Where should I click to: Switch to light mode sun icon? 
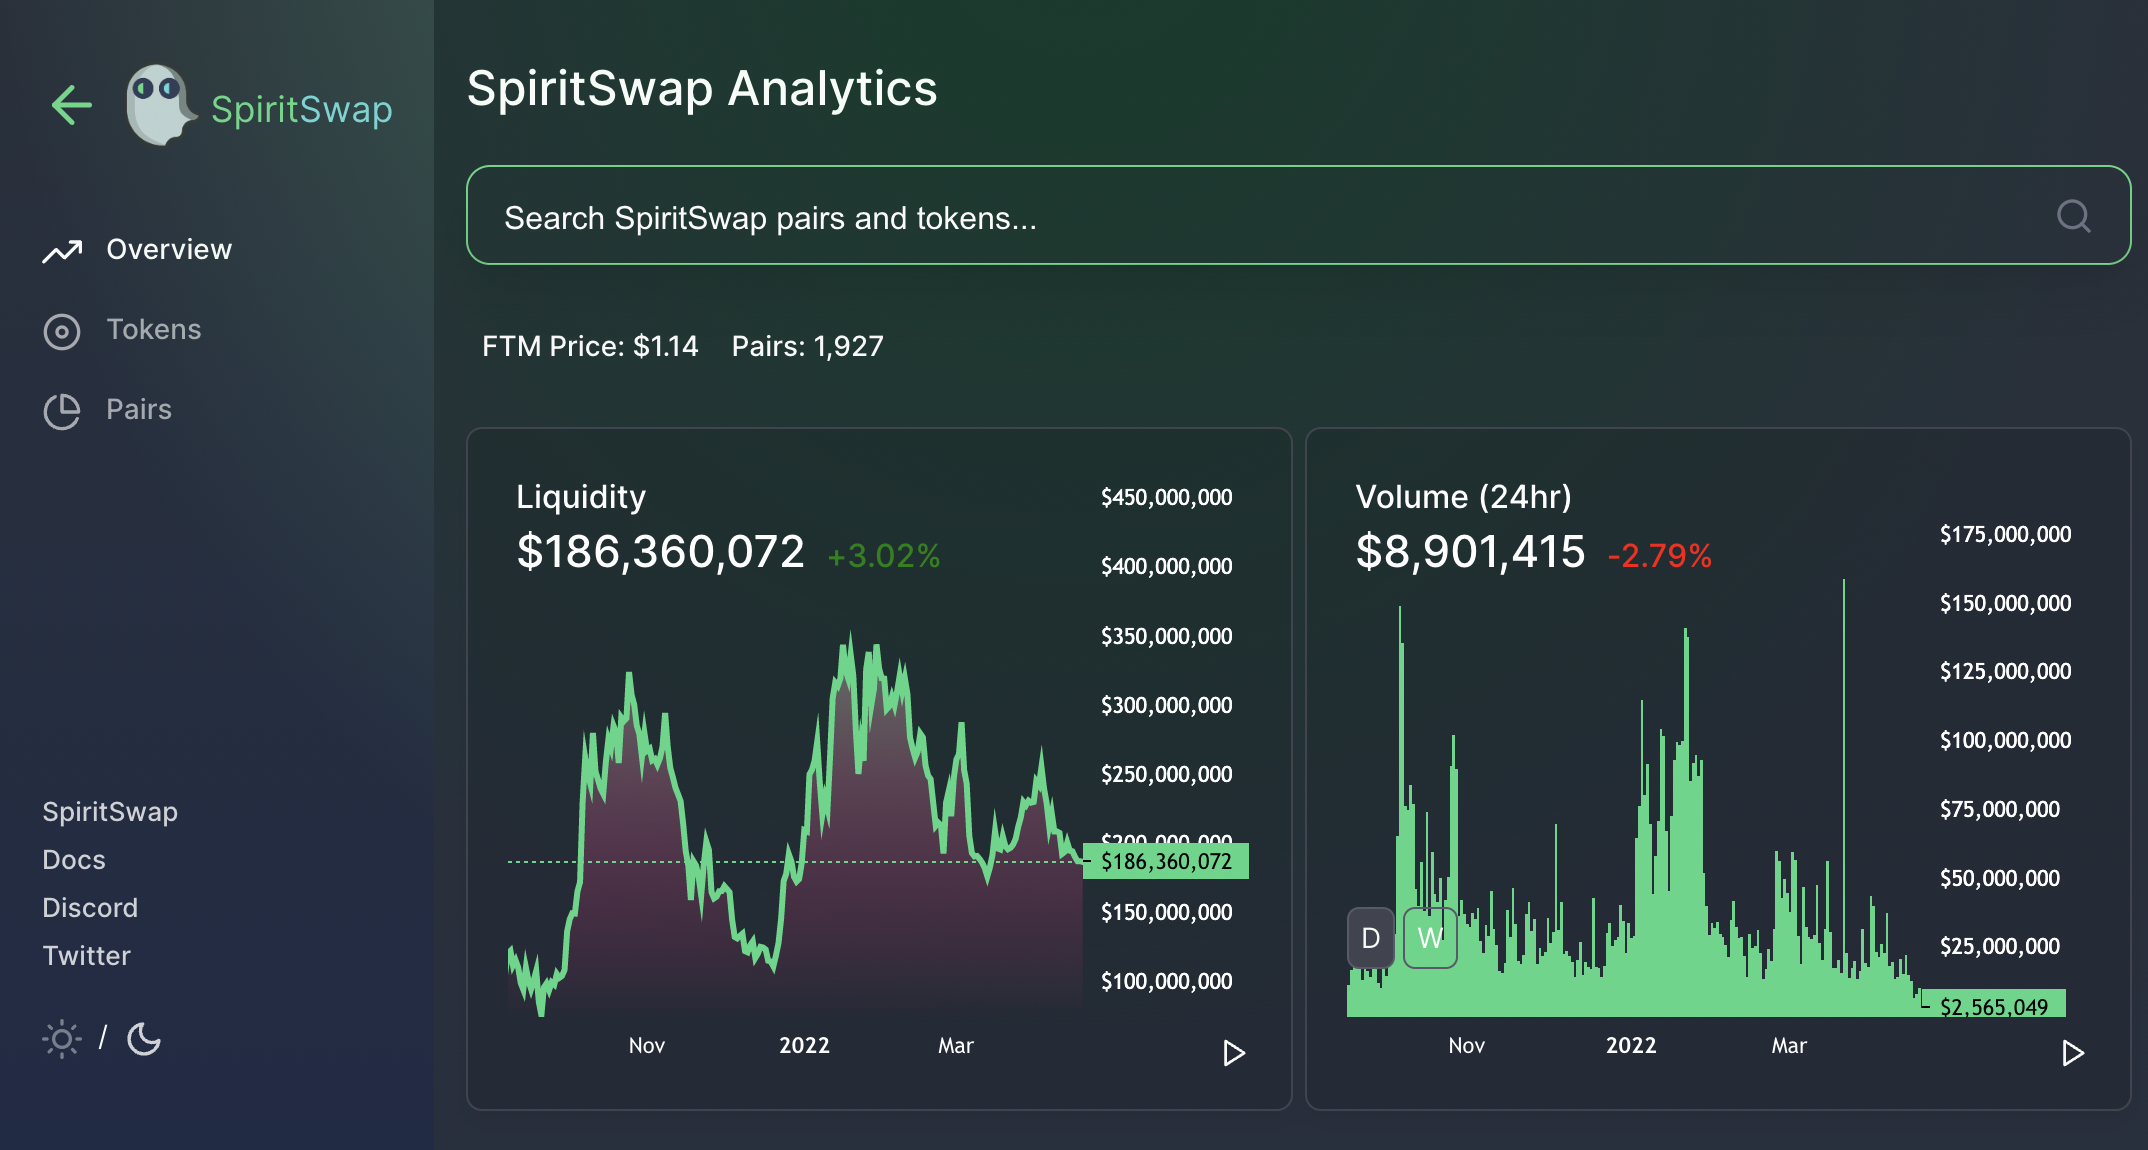click(x=62, y=1039)
